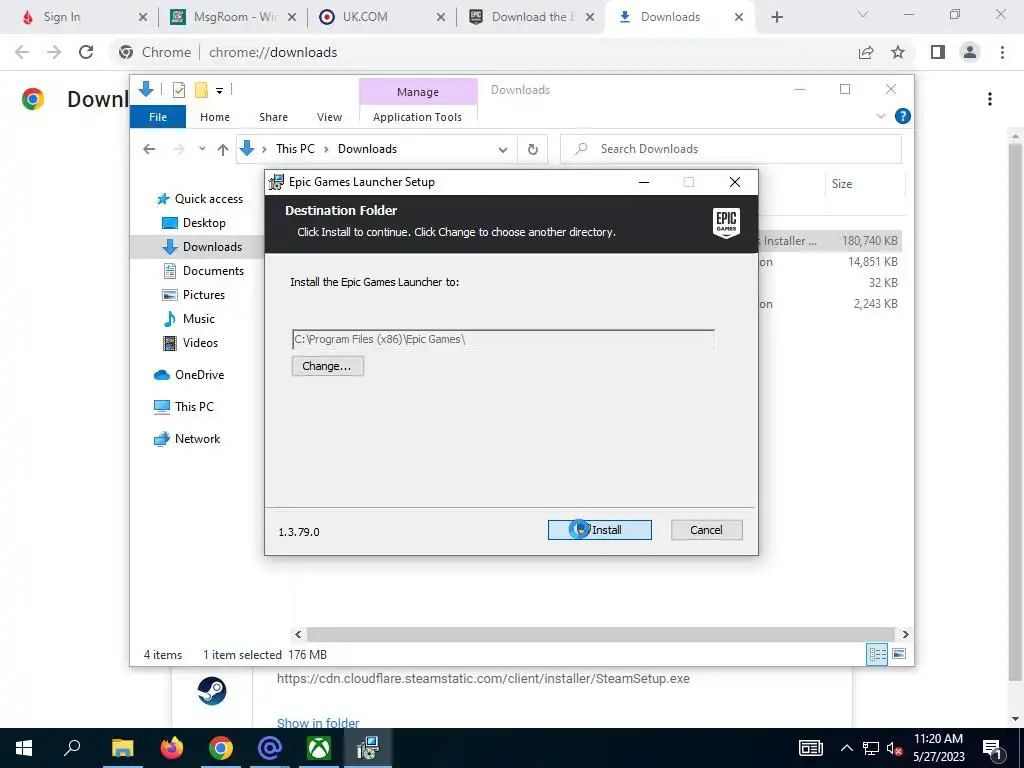Go up one folder level in Explorer
The width and height of the screenshot is (1024, 768).
pos(223,149)
